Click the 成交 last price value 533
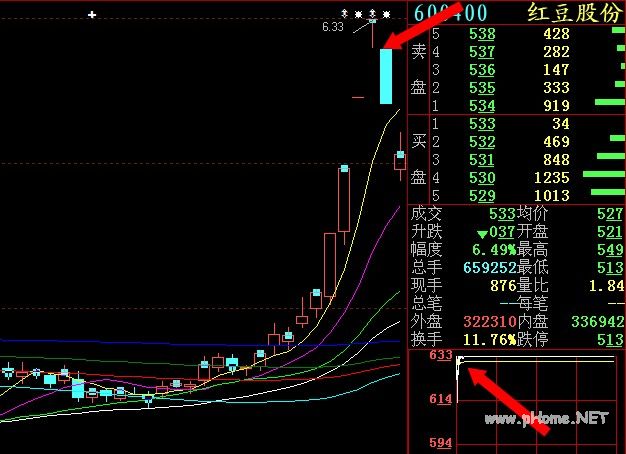The image size is (626, 454). (x=502, y=214)
